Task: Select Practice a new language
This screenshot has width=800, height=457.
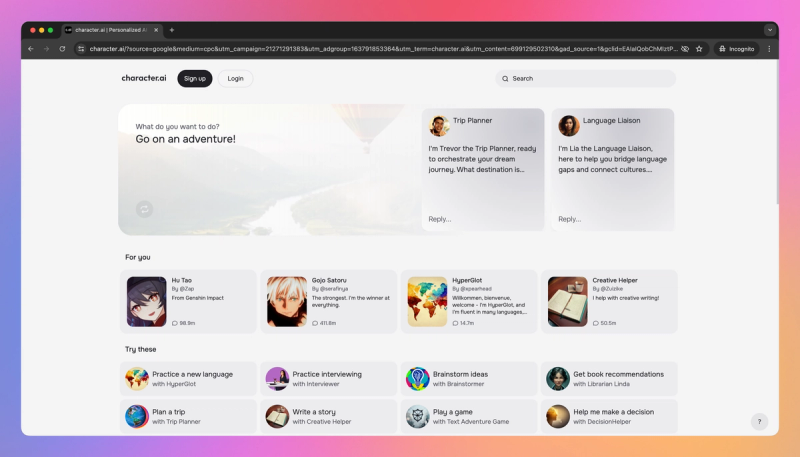Action: [x=188, y=379]
